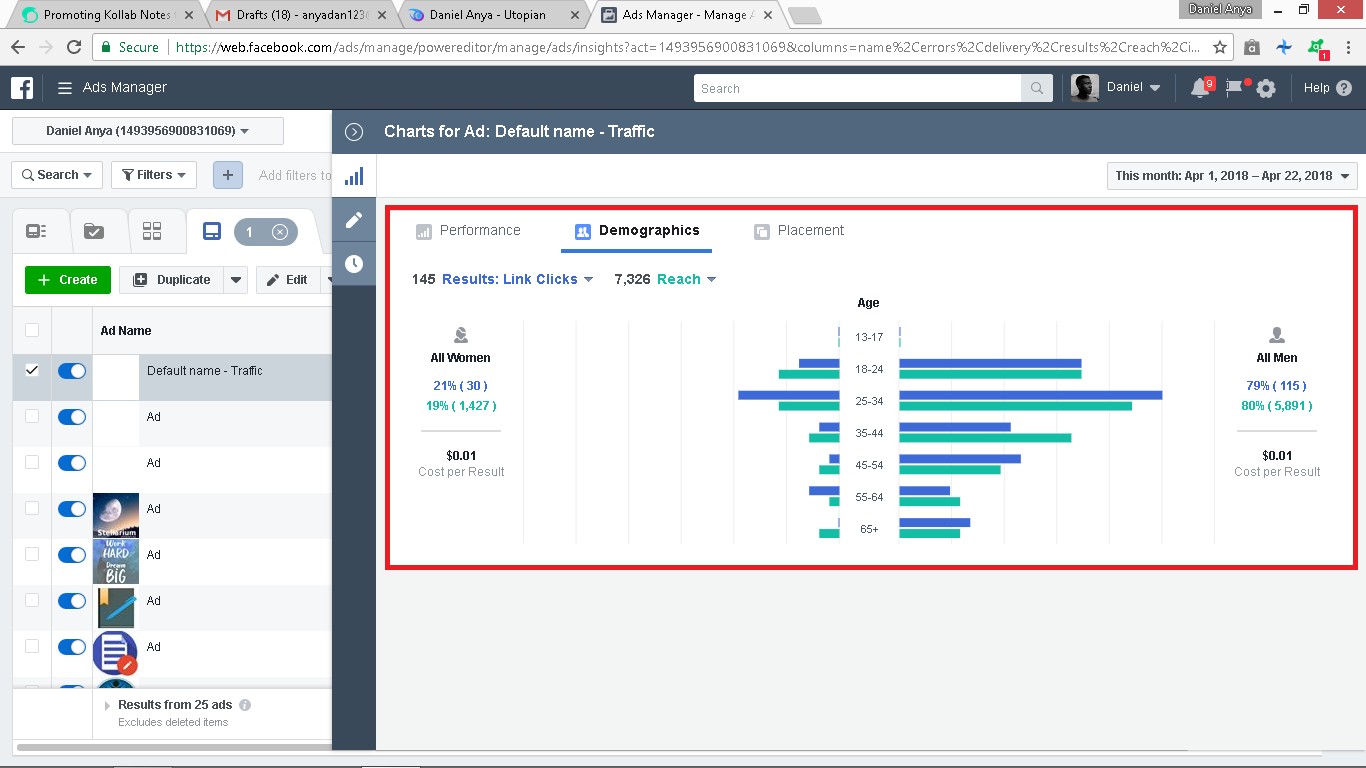Click the blue pinwheel extension icon
1366x768 pixels.
click(x=1285, y=47)
